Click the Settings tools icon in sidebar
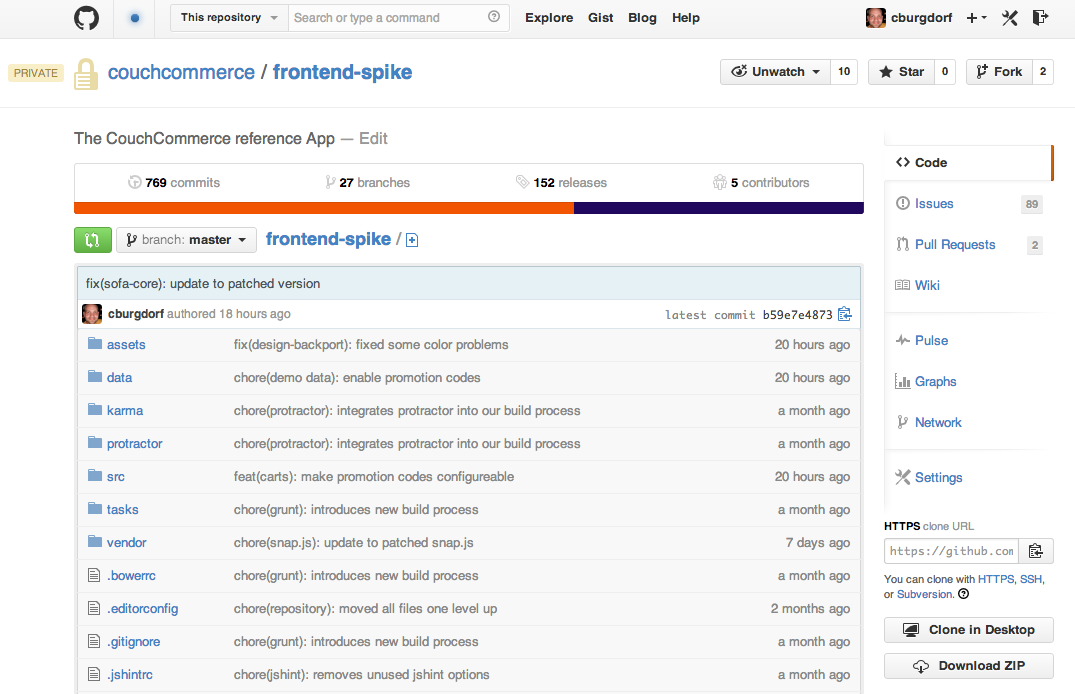Viewport: 1075px width, 694px height. [903, 477]
